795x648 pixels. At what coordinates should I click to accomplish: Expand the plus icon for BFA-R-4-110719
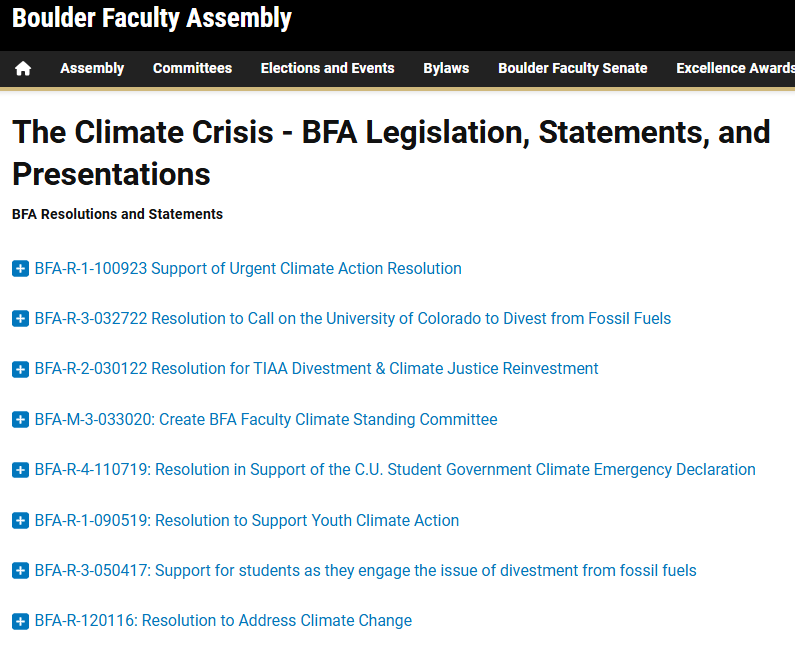coord(20,470)
